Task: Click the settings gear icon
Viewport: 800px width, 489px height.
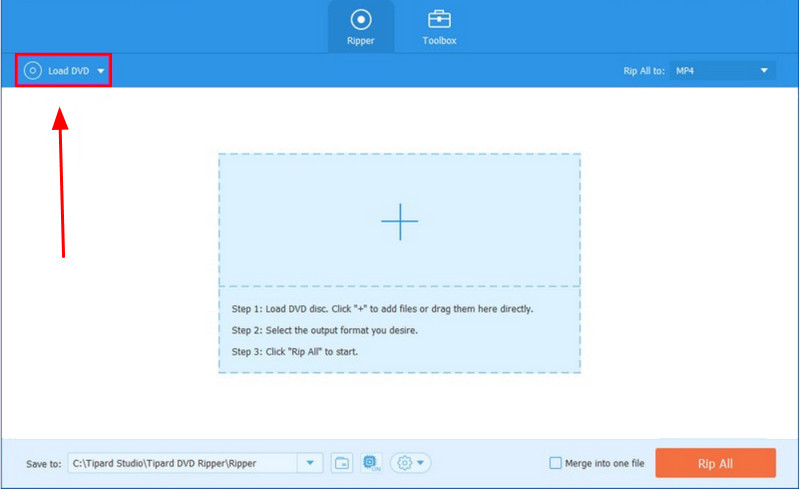Action: click(x=404, y=463)
